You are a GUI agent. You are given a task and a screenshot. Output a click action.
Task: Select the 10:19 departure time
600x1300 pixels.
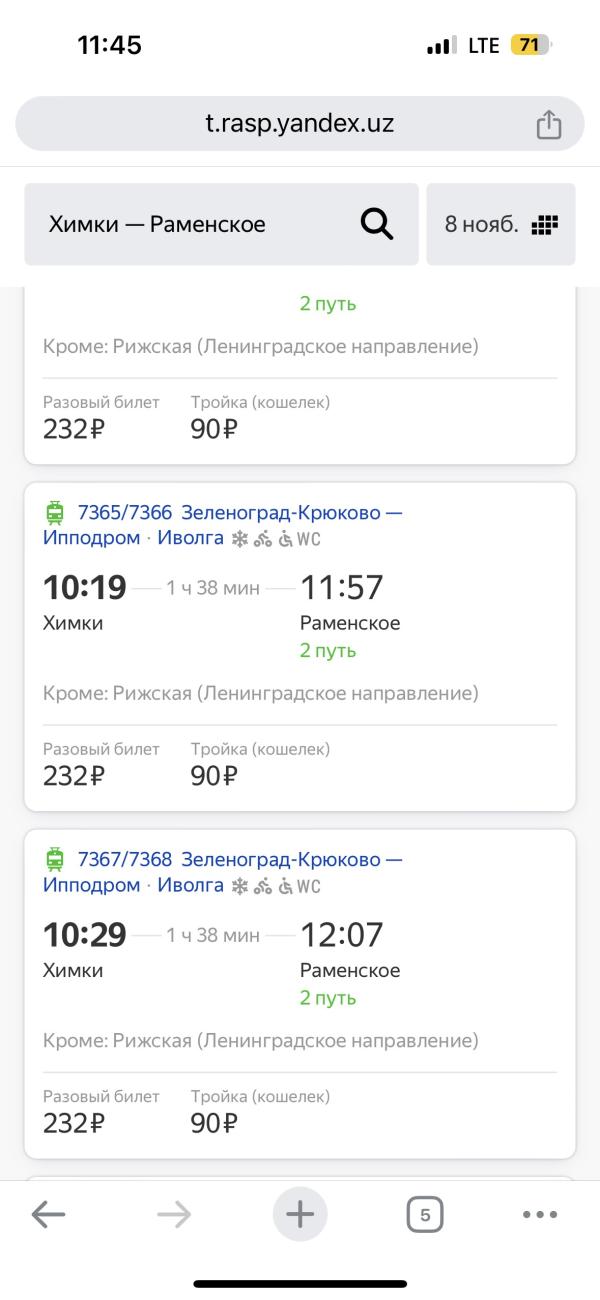pyautogui.click(x=84, y=588)
